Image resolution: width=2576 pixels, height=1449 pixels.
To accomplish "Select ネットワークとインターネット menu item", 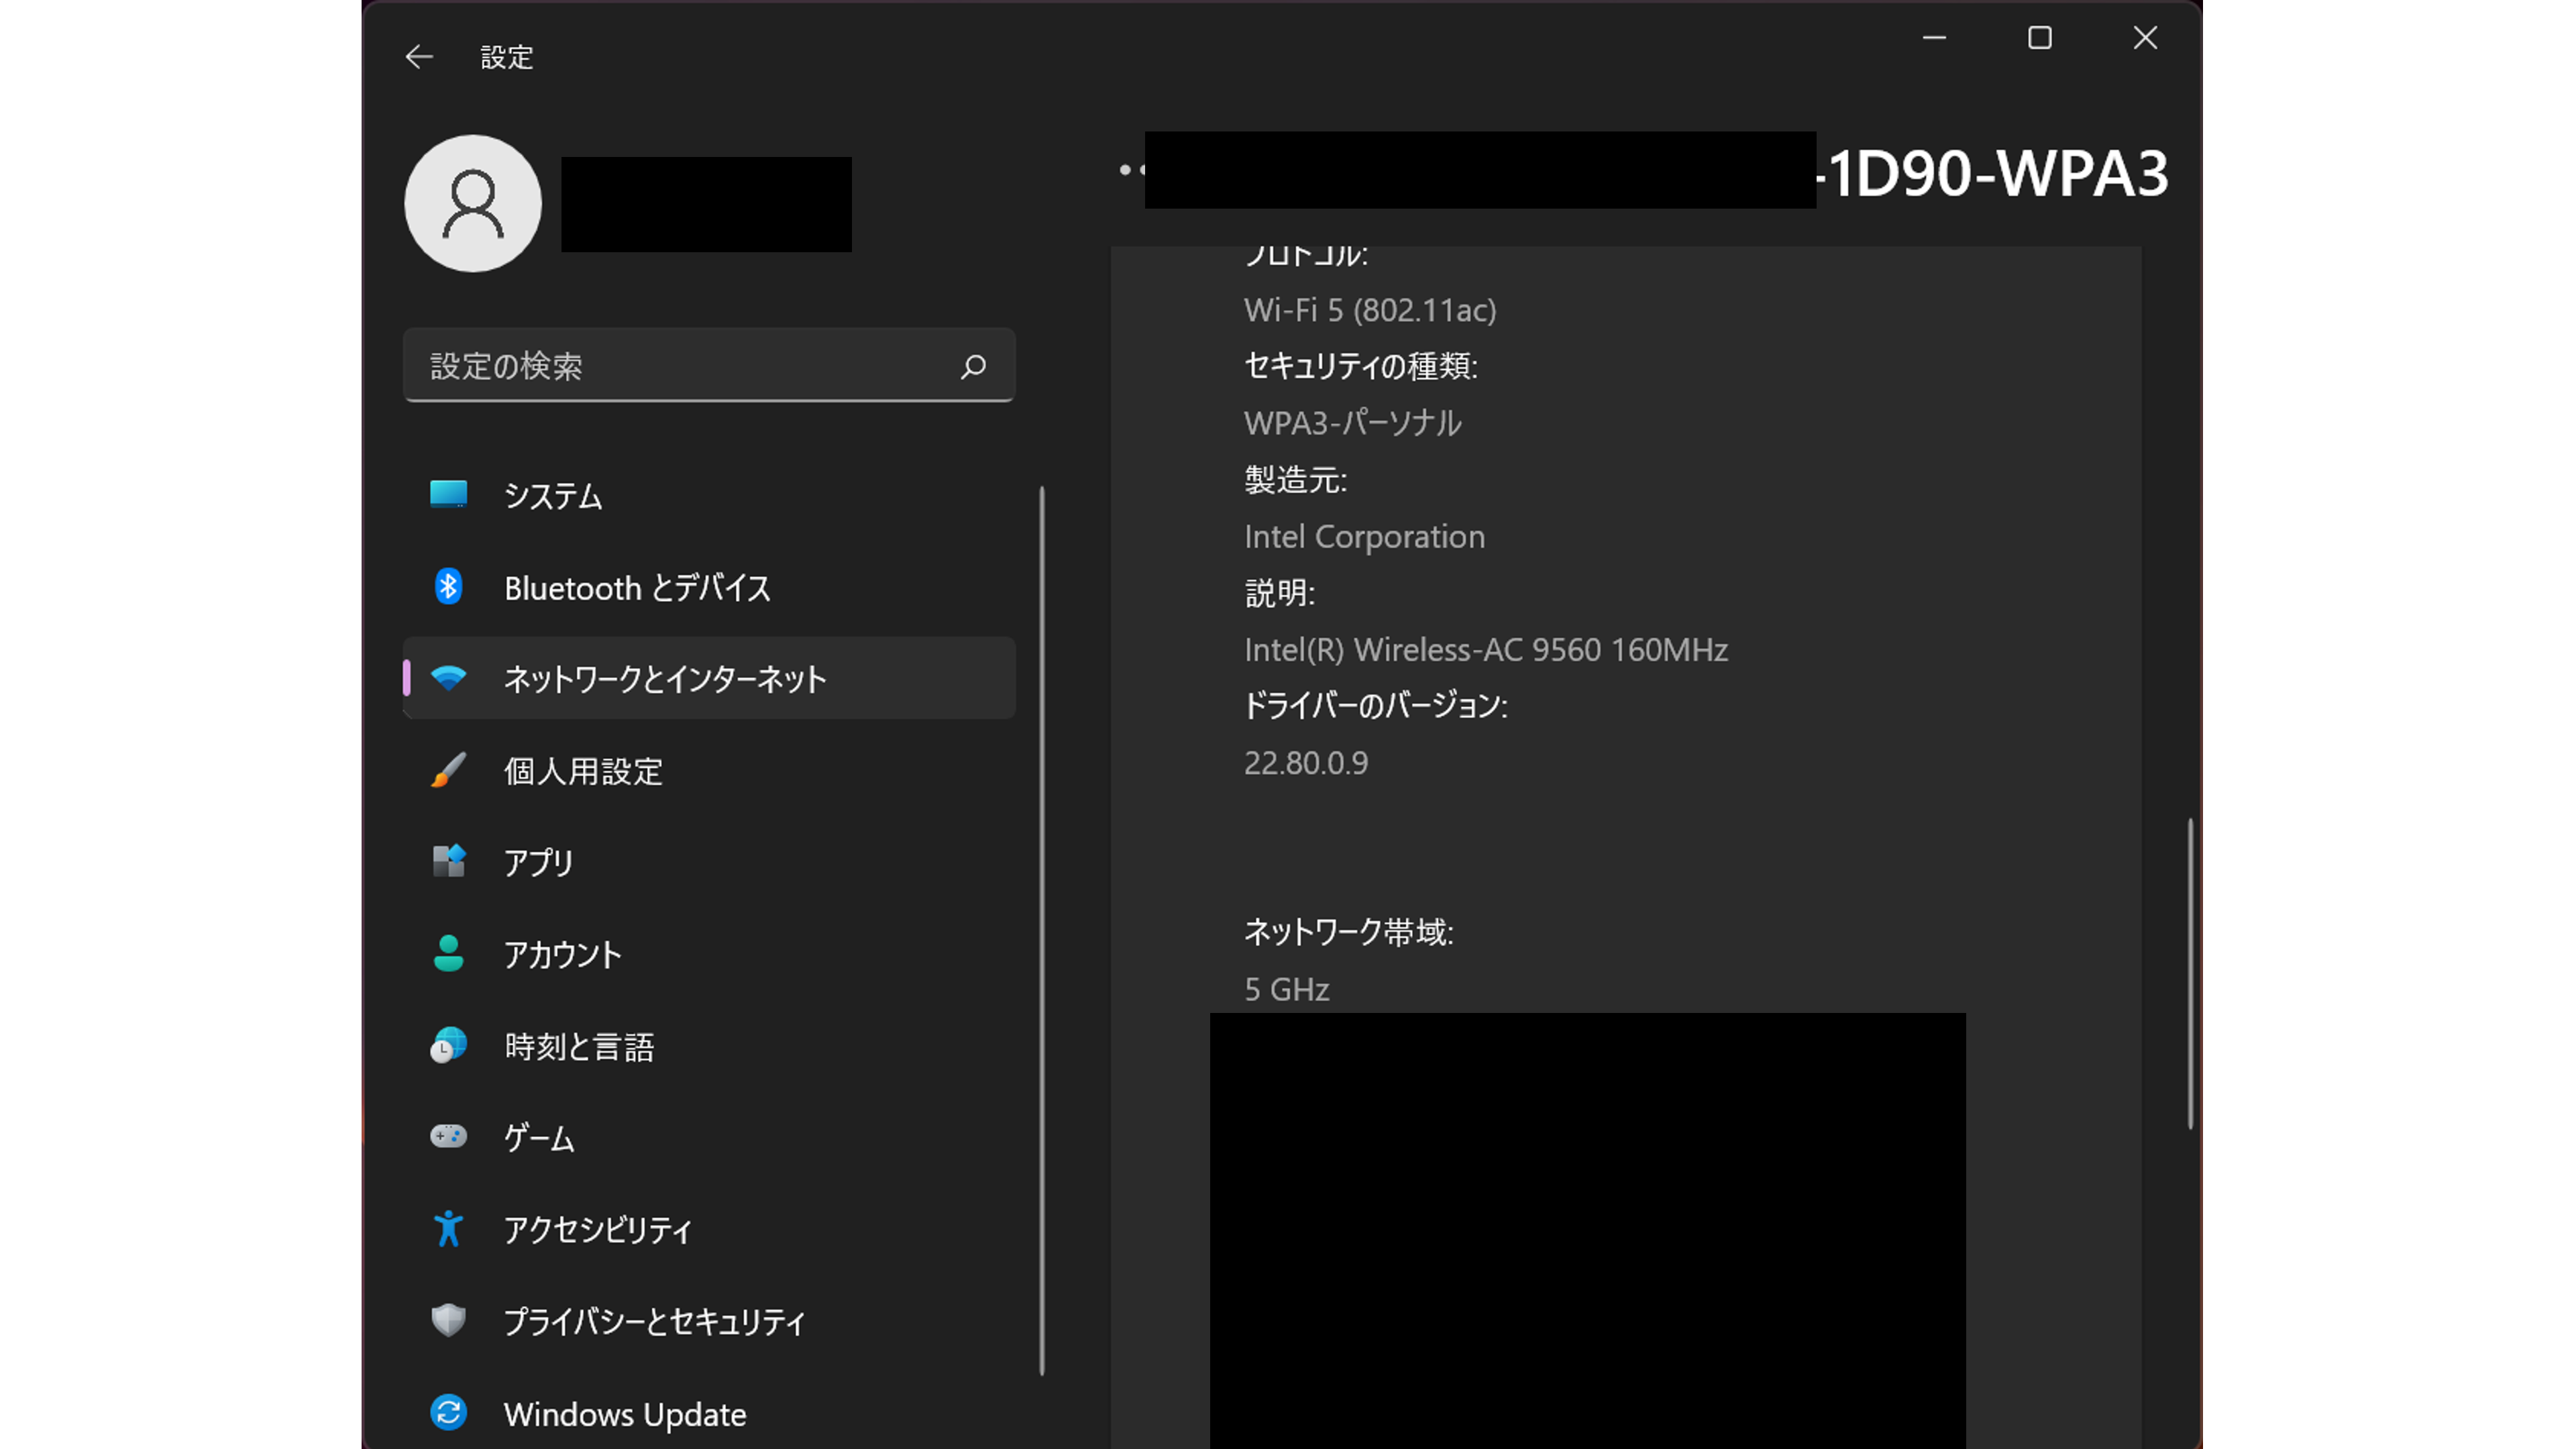I will click(x=664, y=679).
